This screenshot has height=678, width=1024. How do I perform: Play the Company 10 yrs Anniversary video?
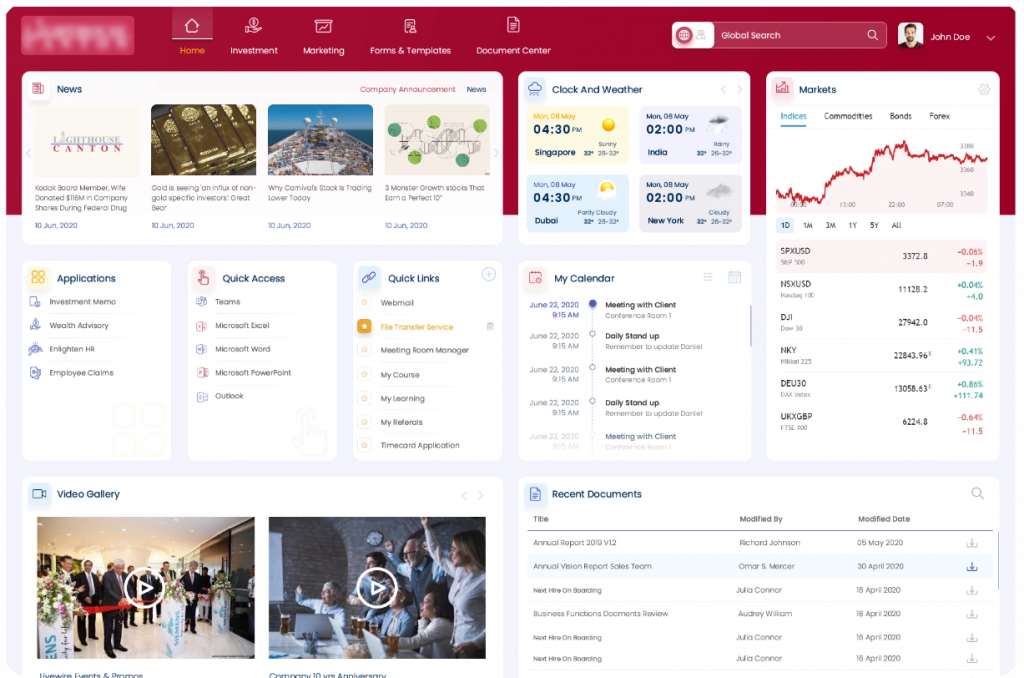(x=377, y=588)
